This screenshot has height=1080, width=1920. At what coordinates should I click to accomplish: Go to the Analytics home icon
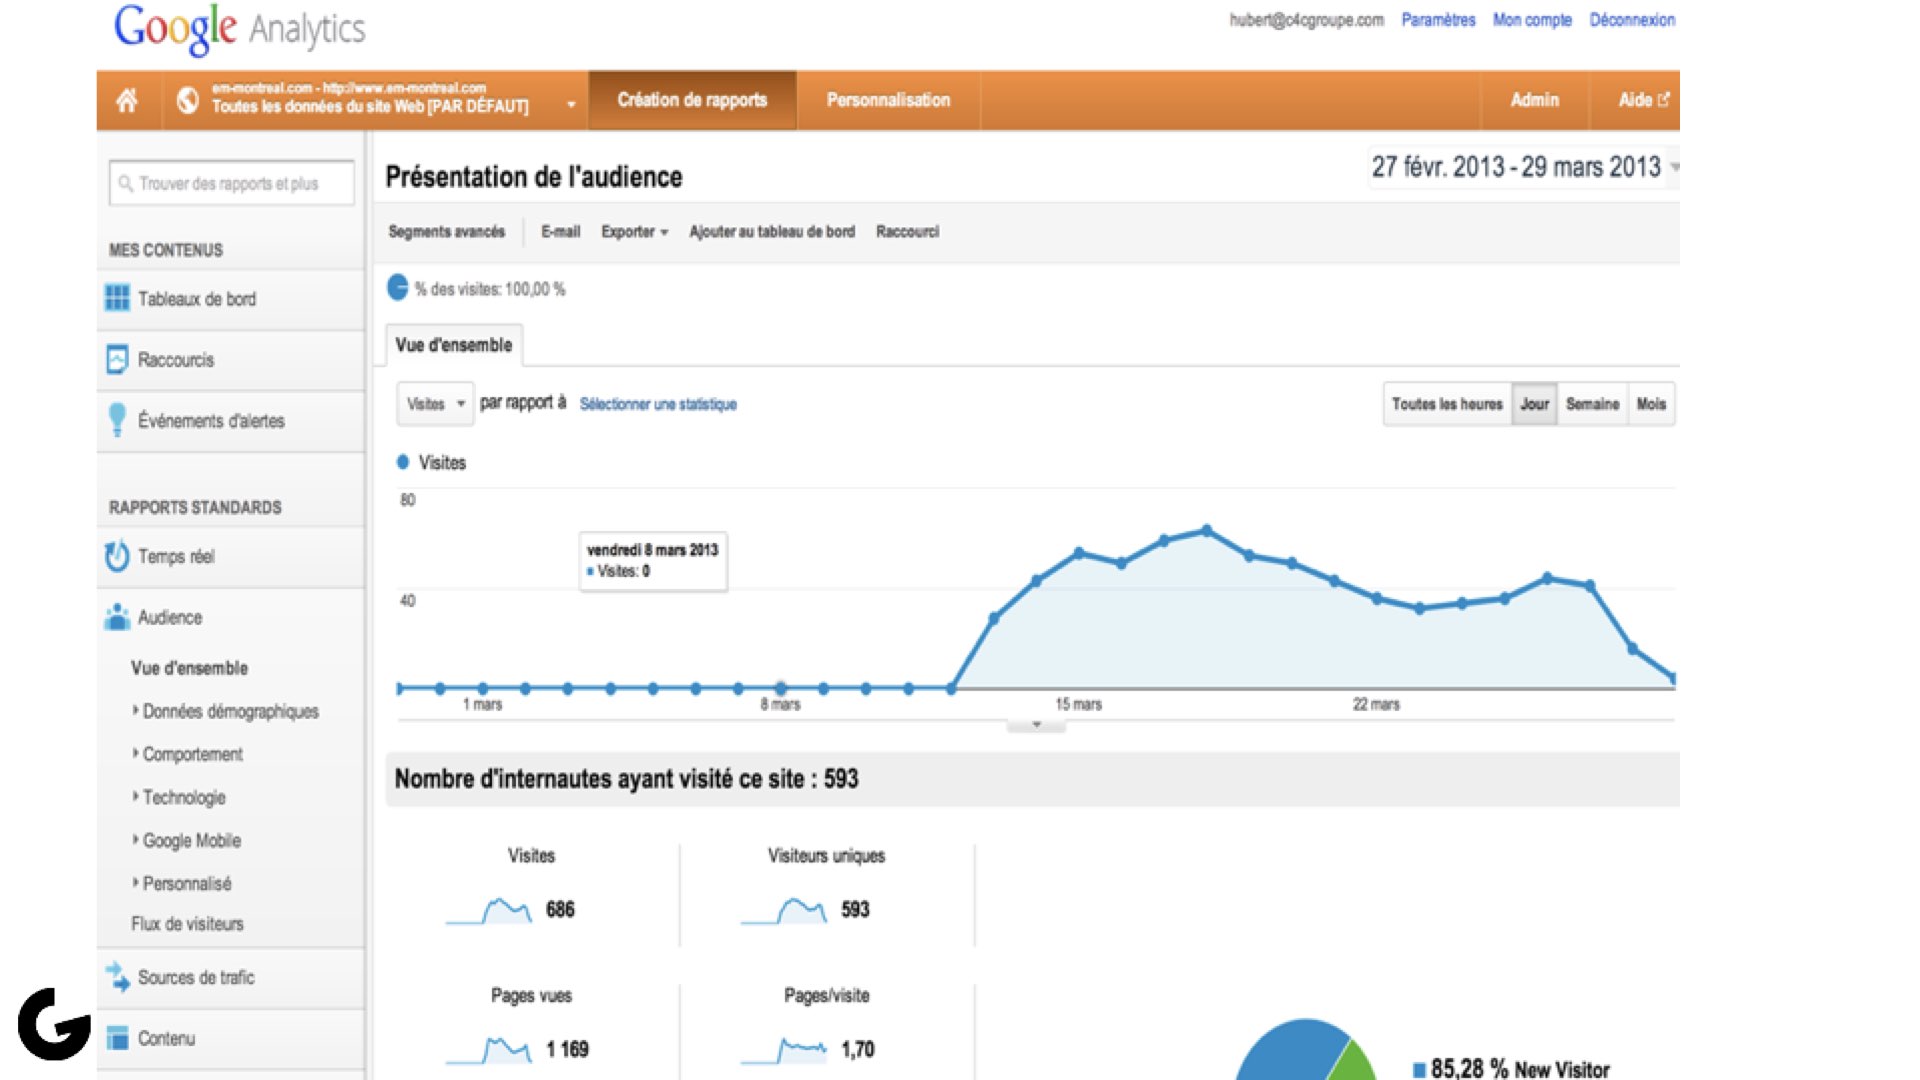127,100
